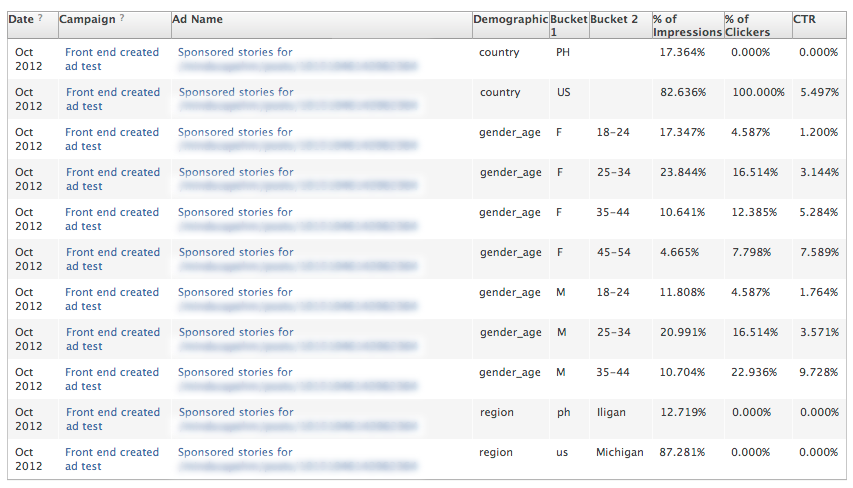Click the help question mark beside Date
The image size is (853, 488).
click(40, 19)
